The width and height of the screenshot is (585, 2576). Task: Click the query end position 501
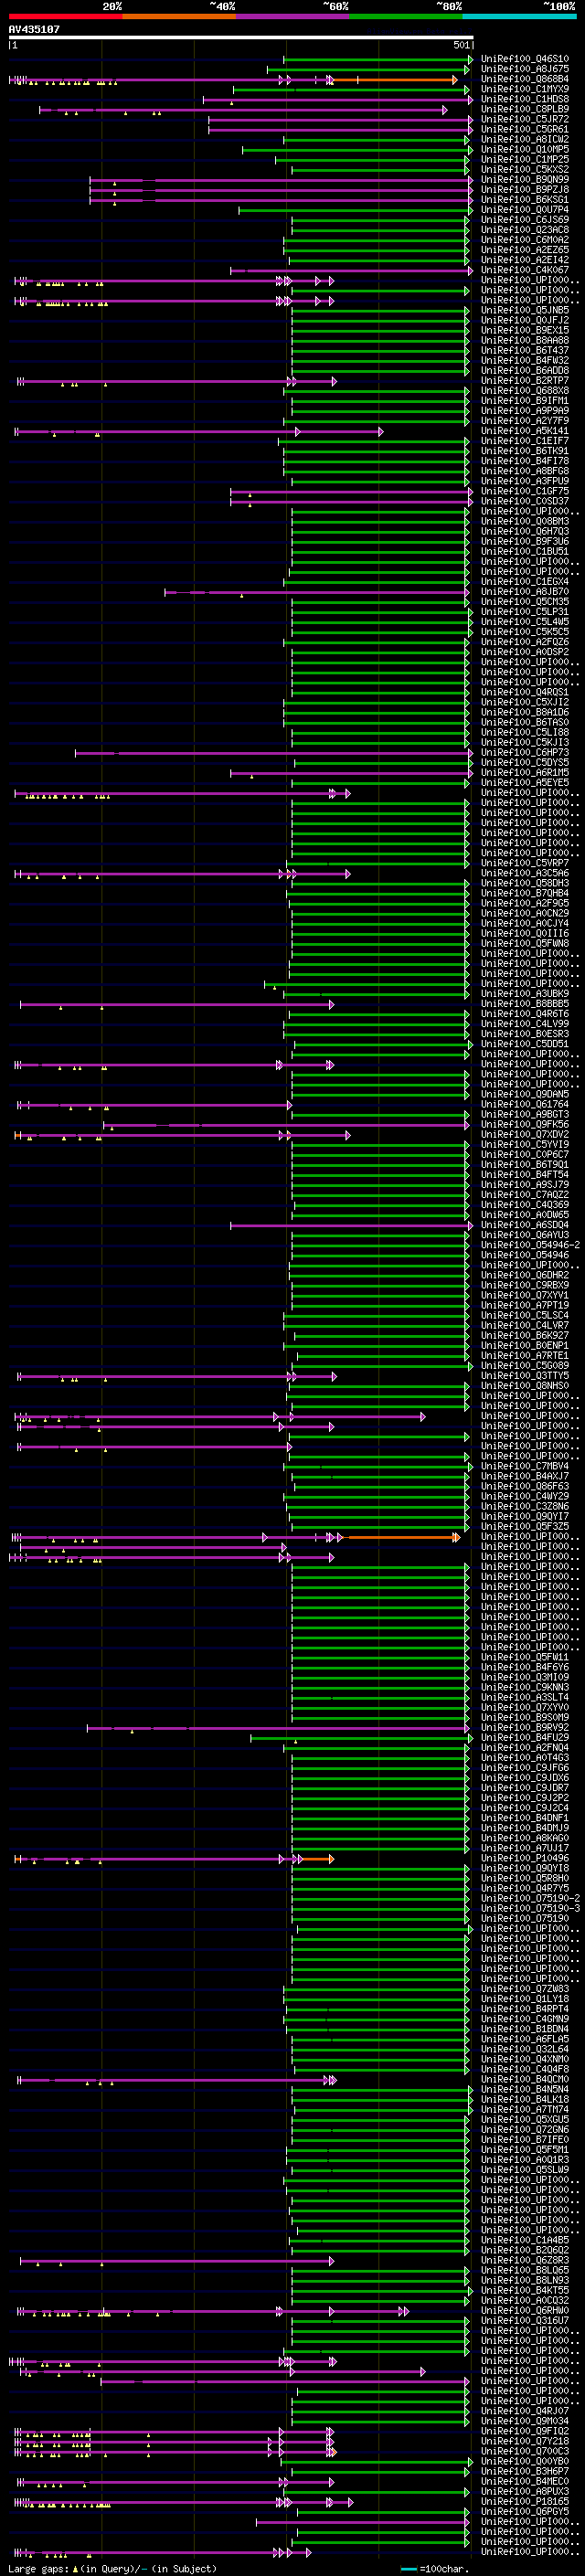tap(461, 45)
